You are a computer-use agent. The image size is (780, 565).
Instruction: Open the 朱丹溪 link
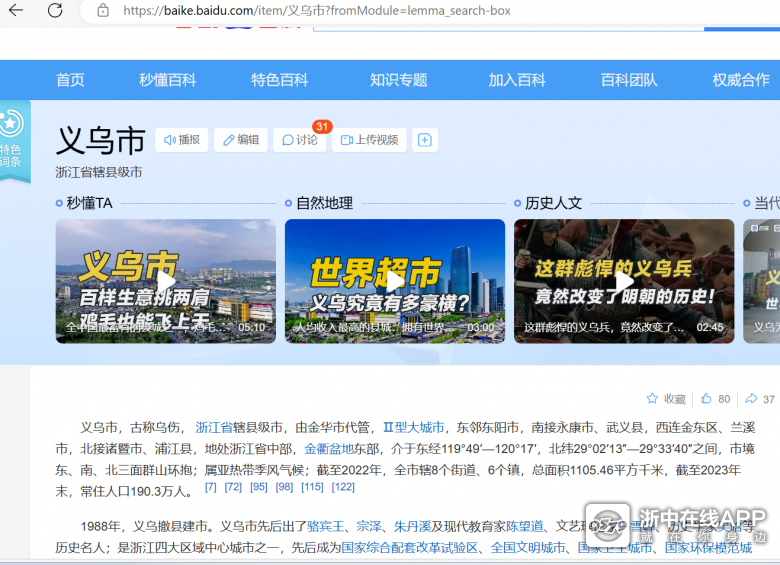coord(412,526)
